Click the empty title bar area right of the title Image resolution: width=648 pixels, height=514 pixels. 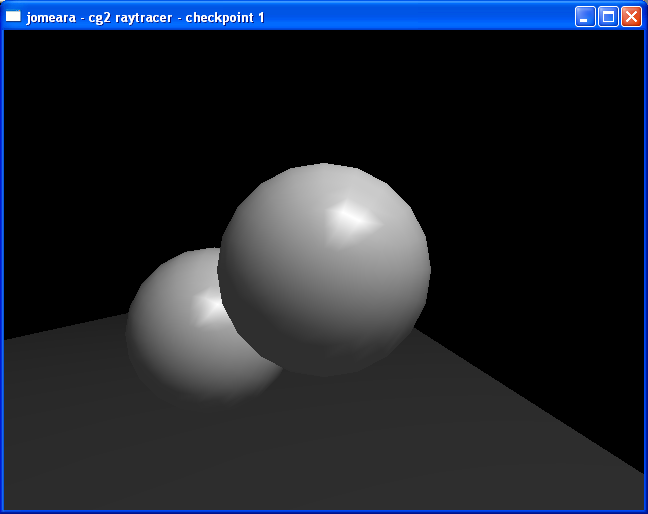pyautogui.click(x=420, y=17)
